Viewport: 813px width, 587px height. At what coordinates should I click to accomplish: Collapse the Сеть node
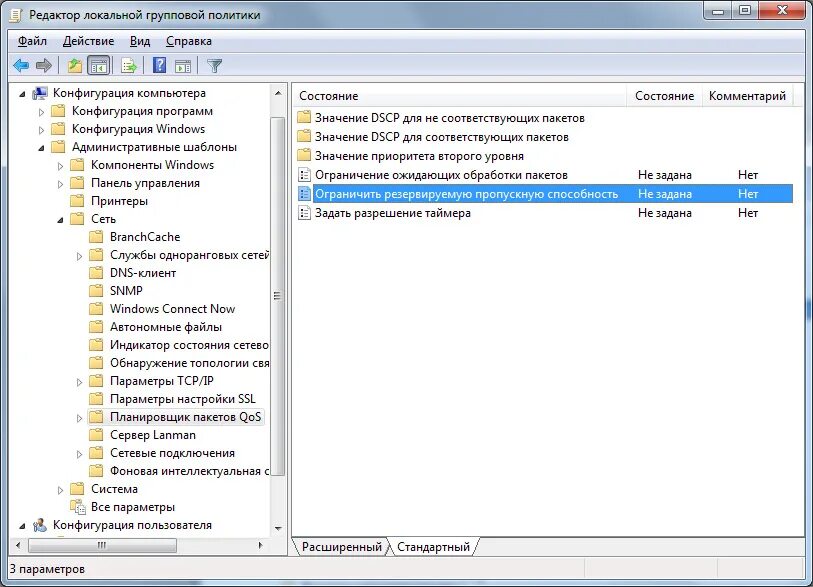(x=60, y=220)
